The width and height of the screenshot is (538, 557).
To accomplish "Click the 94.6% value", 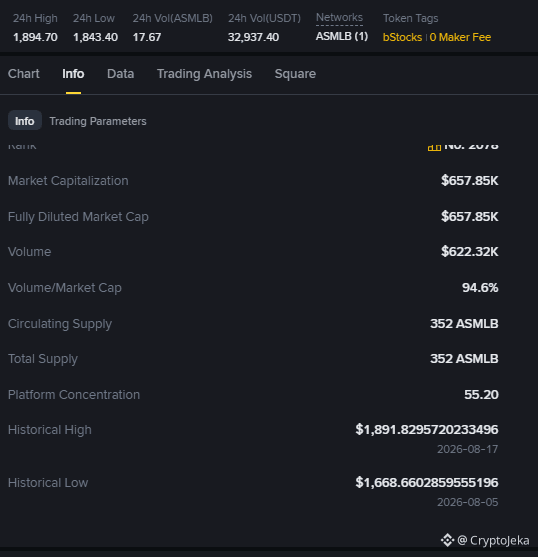I will (480, 287).
